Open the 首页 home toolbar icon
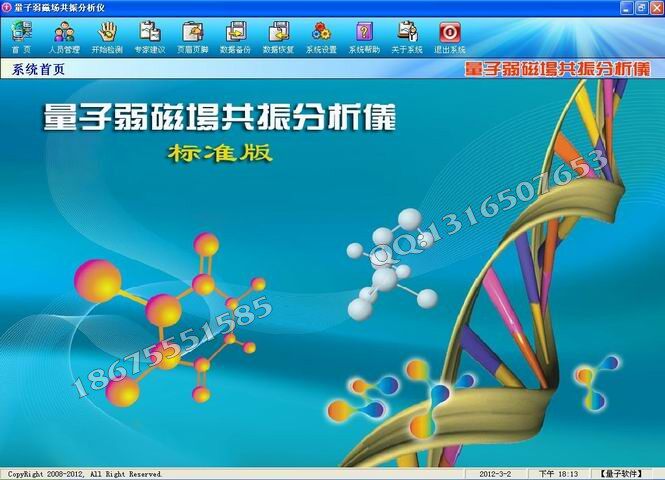 (20, 35)
